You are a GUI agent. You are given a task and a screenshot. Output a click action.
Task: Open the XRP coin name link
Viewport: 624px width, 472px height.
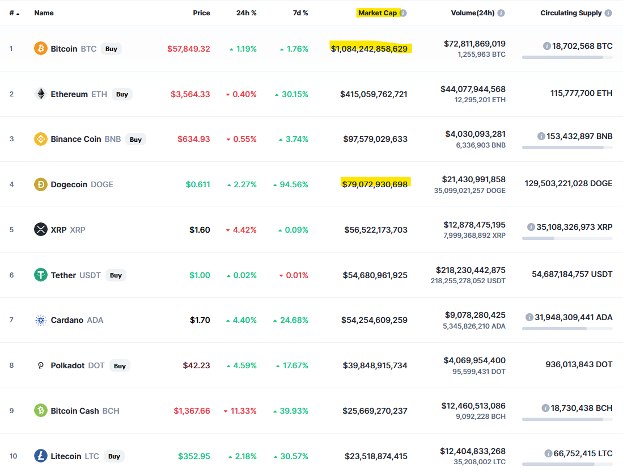click(58, 230)
